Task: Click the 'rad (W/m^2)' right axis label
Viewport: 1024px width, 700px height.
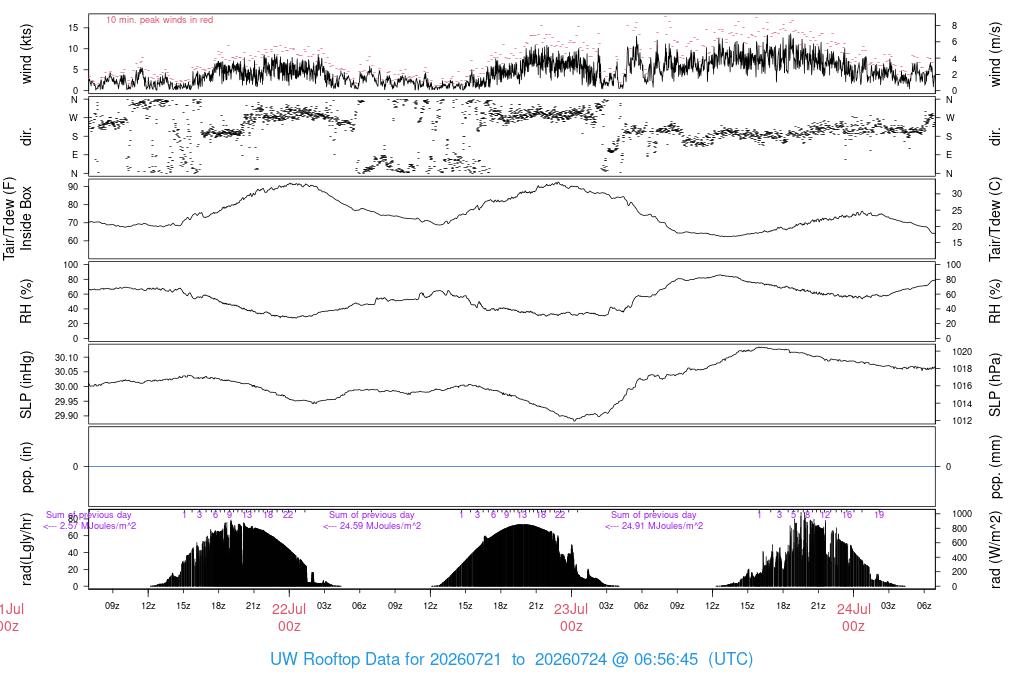Action: 995,549
